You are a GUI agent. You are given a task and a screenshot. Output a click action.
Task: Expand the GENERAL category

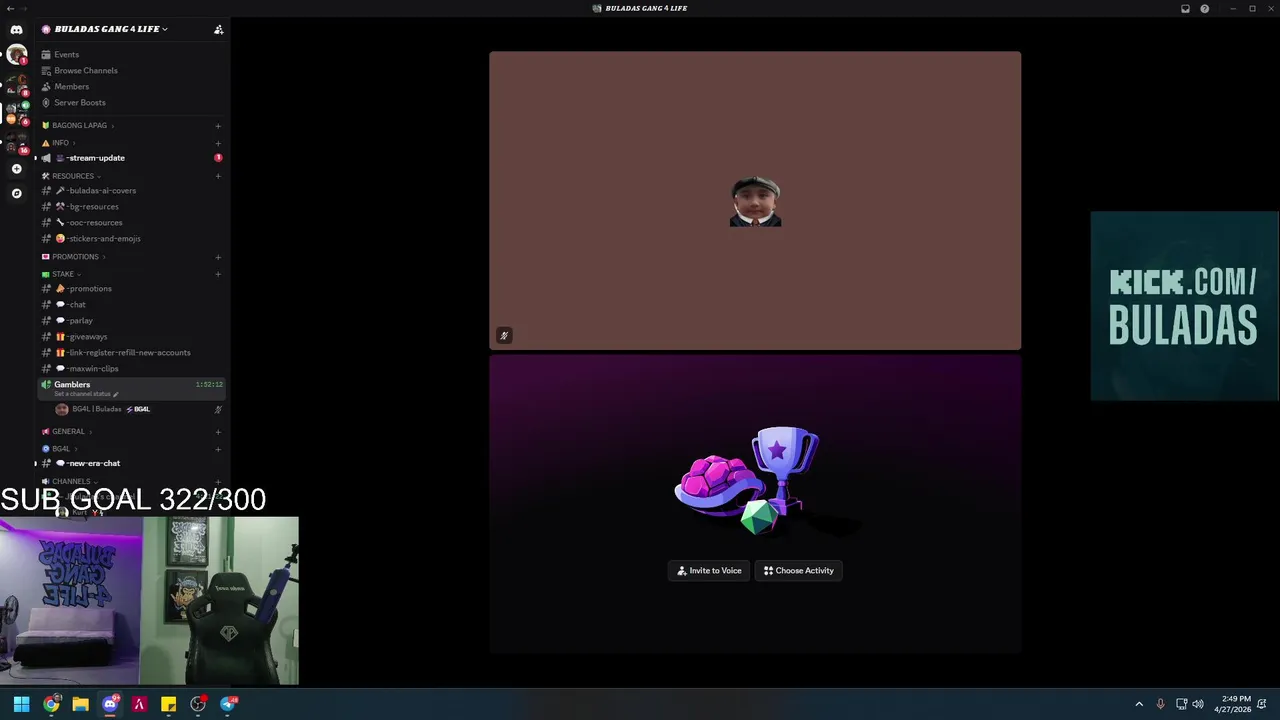pos(67,432)
